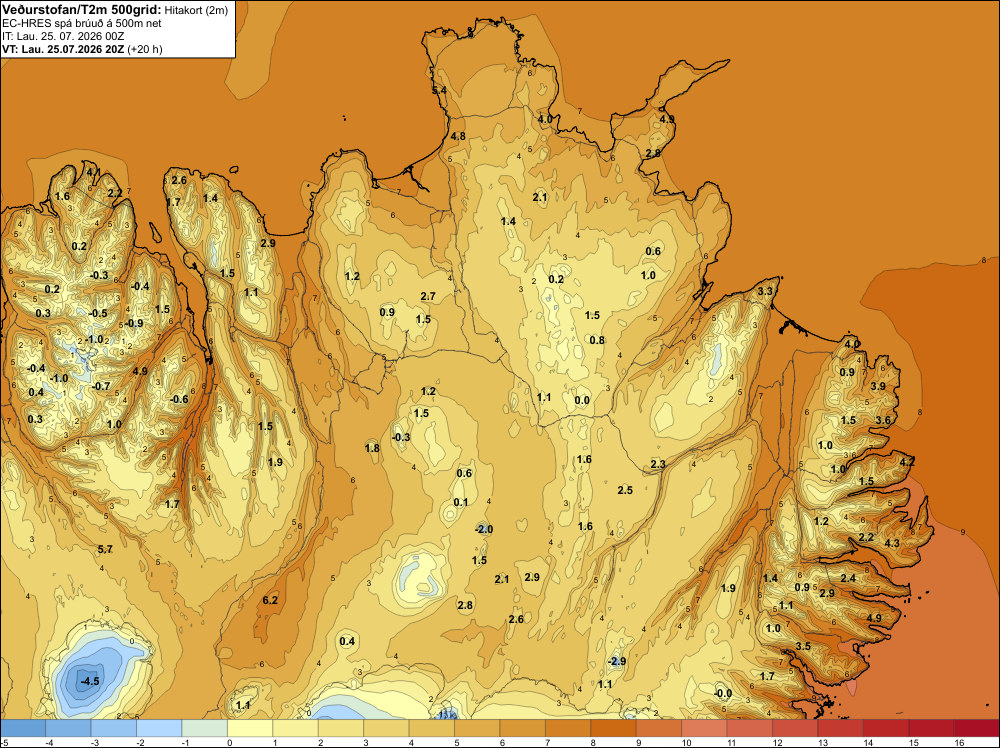Click the "-2.9" temperature value on the map

[x=617, y=661]
